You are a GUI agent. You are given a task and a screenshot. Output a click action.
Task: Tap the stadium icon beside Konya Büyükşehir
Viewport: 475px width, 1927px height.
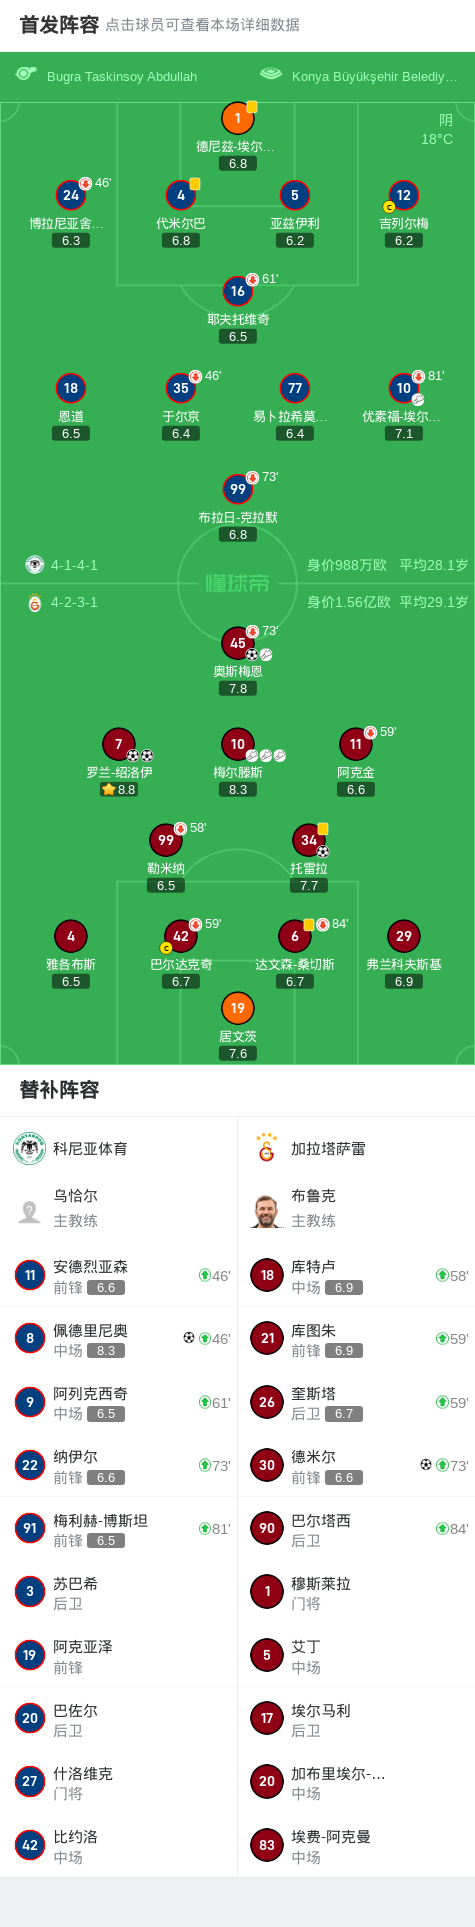[271, 74]
